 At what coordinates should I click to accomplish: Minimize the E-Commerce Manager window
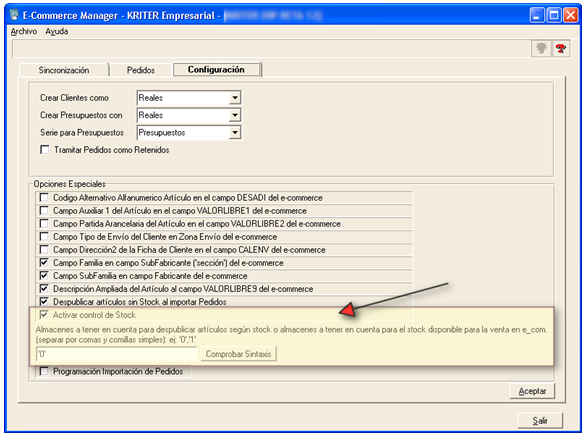tap(537, 15)
